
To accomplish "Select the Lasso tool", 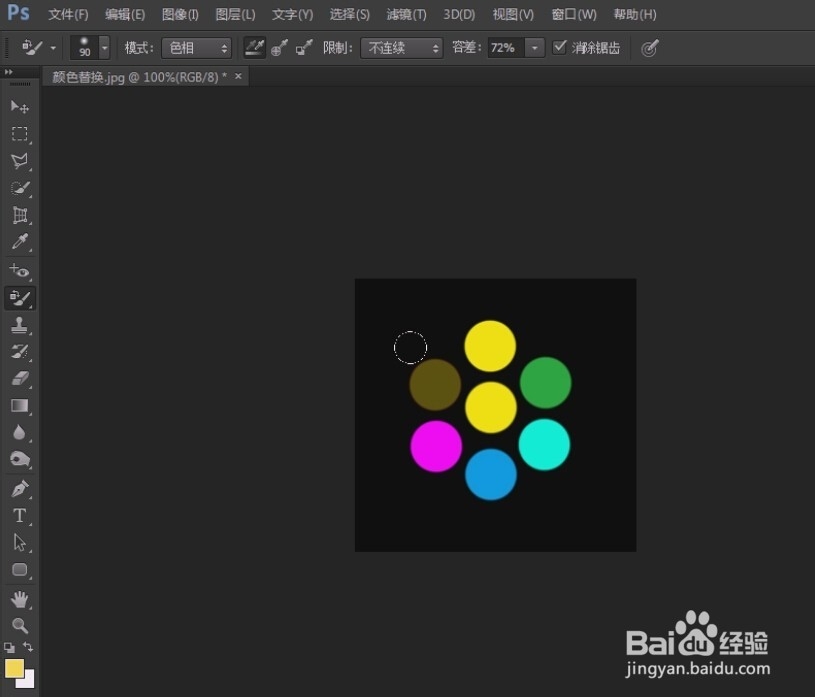I will tap(20, 161).
